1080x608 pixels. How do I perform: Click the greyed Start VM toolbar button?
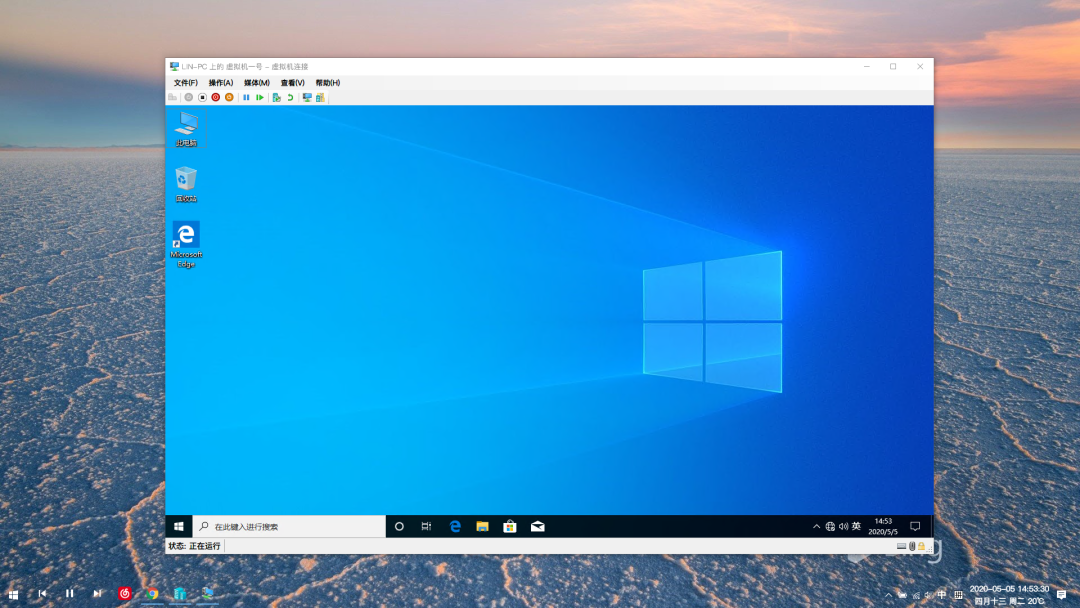pos(189,98)
